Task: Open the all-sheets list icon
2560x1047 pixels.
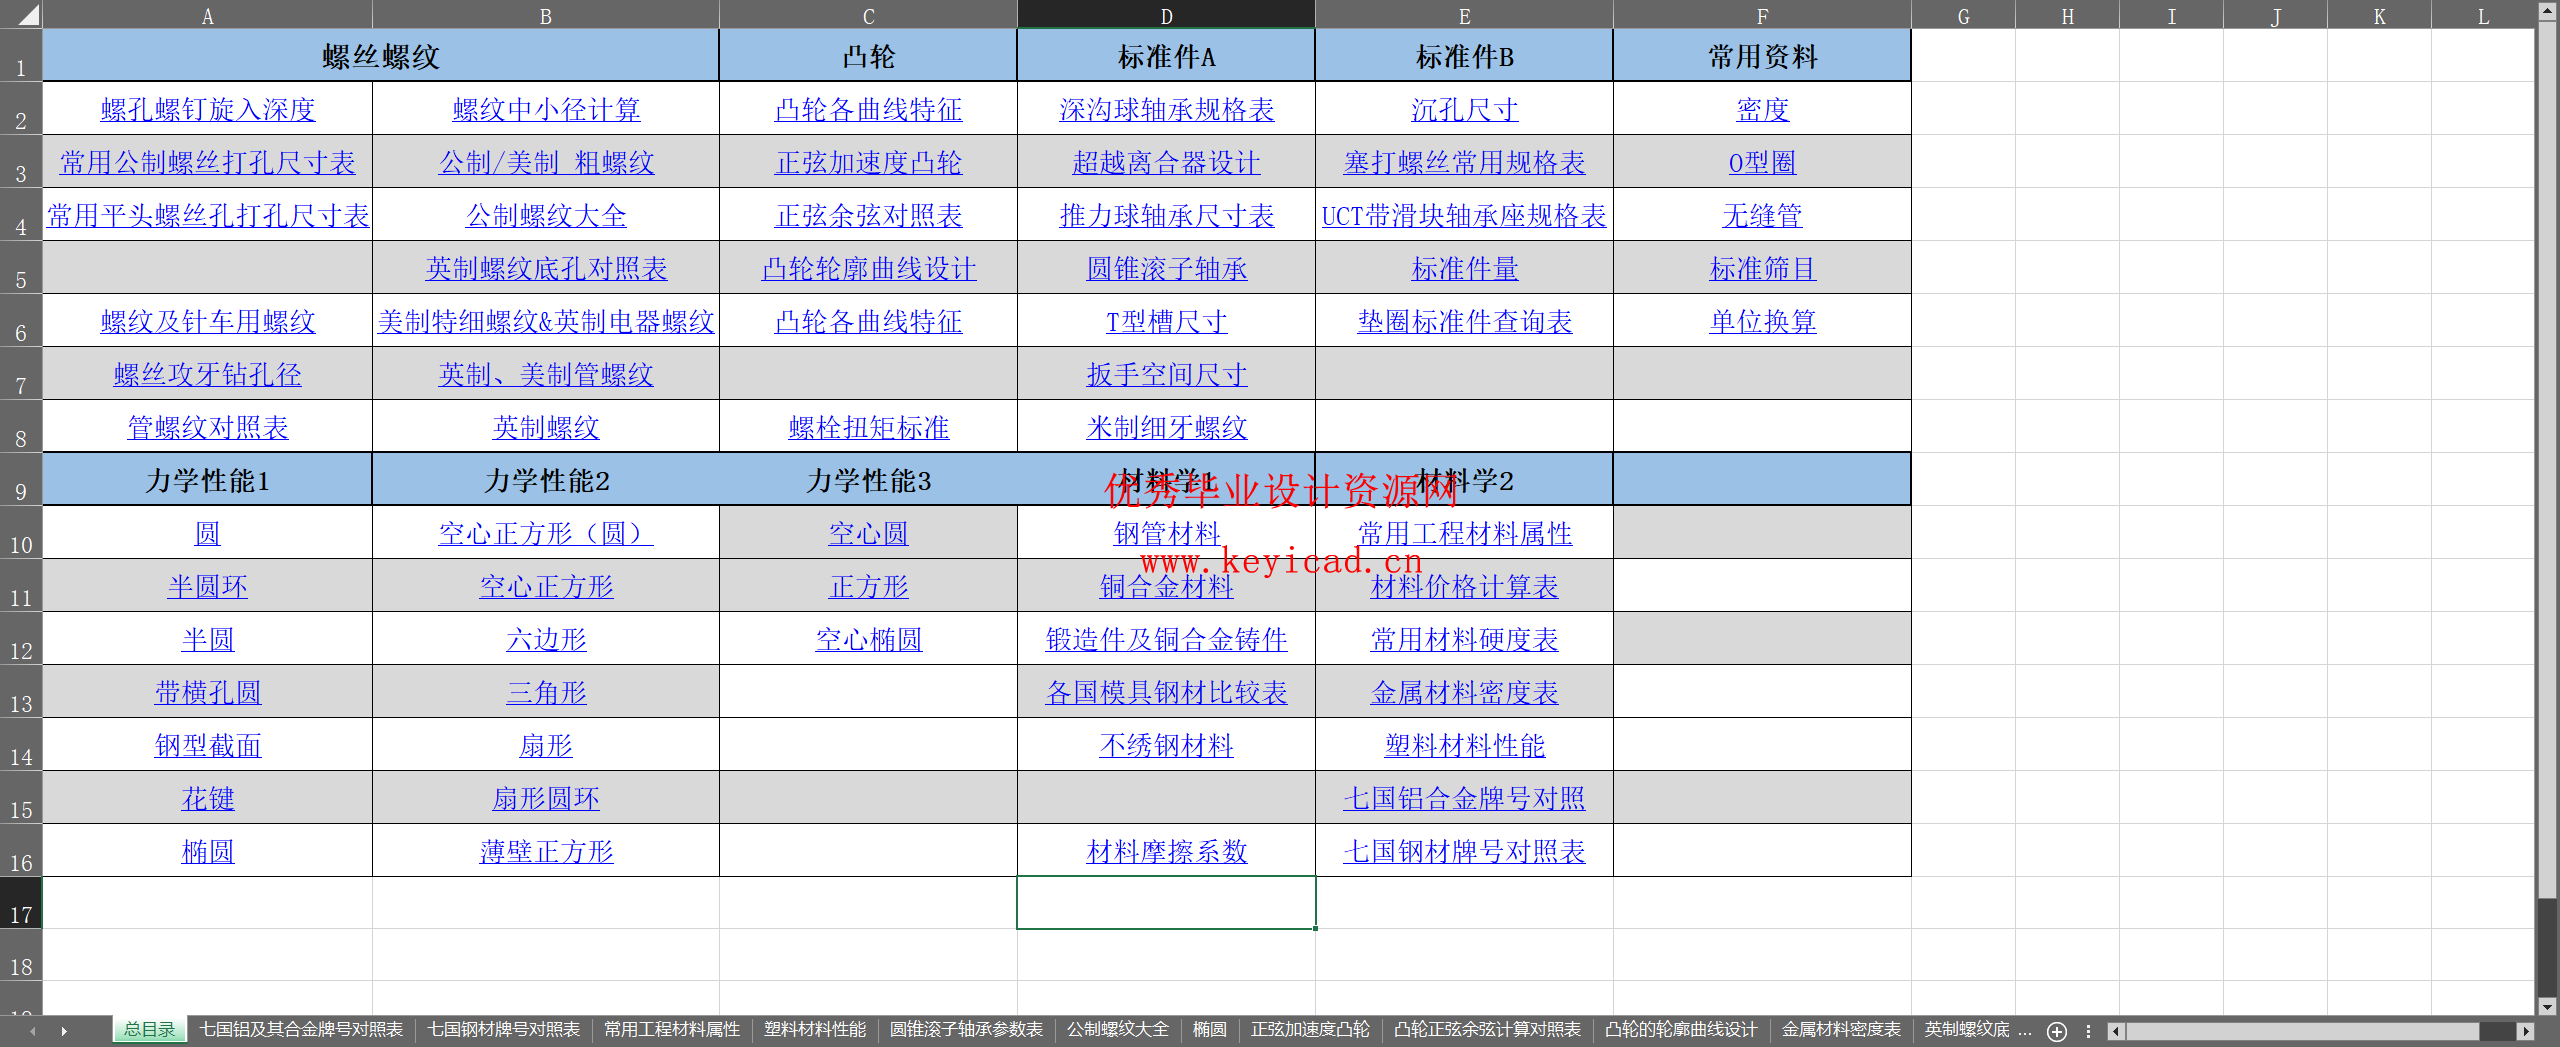Action: (2087, 1029)
